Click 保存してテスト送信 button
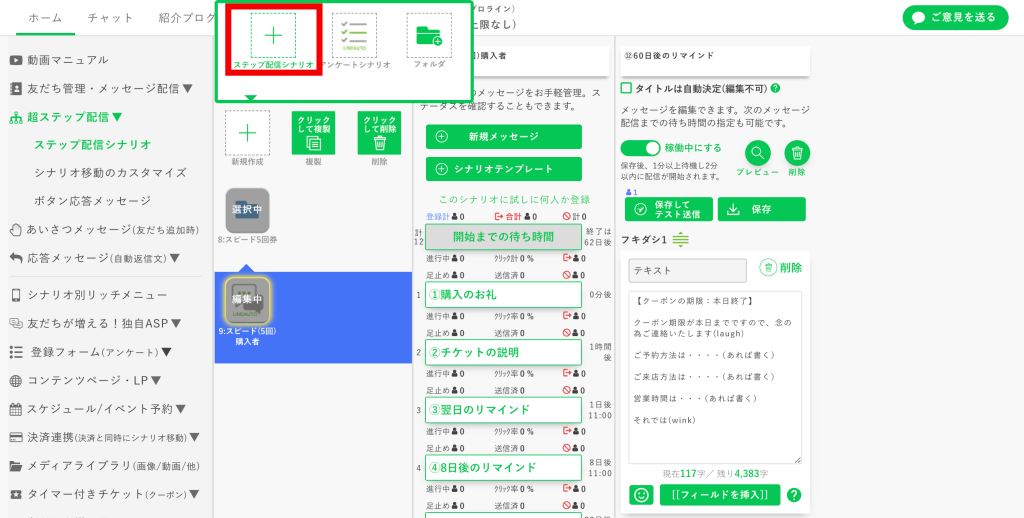The height and width of the screenshot is (518, 1024). click(x=669, y=209)
